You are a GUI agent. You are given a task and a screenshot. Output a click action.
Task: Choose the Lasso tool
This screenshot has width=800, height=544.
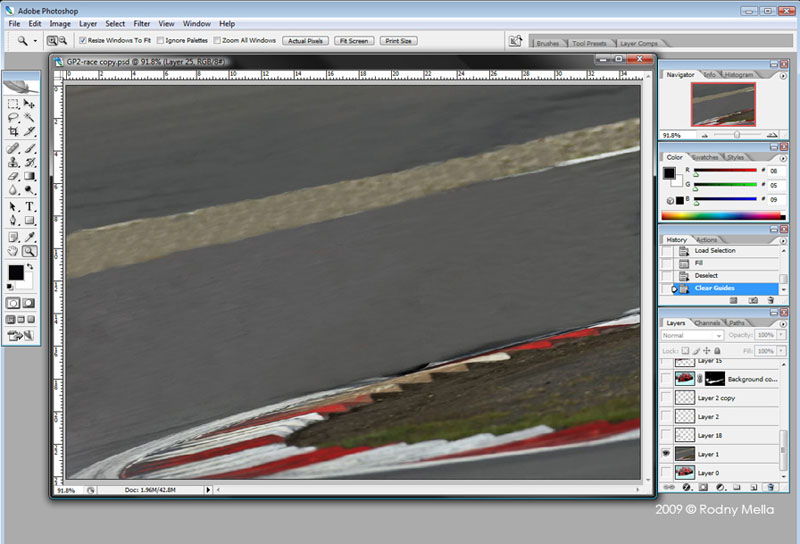tap(13, 117)
